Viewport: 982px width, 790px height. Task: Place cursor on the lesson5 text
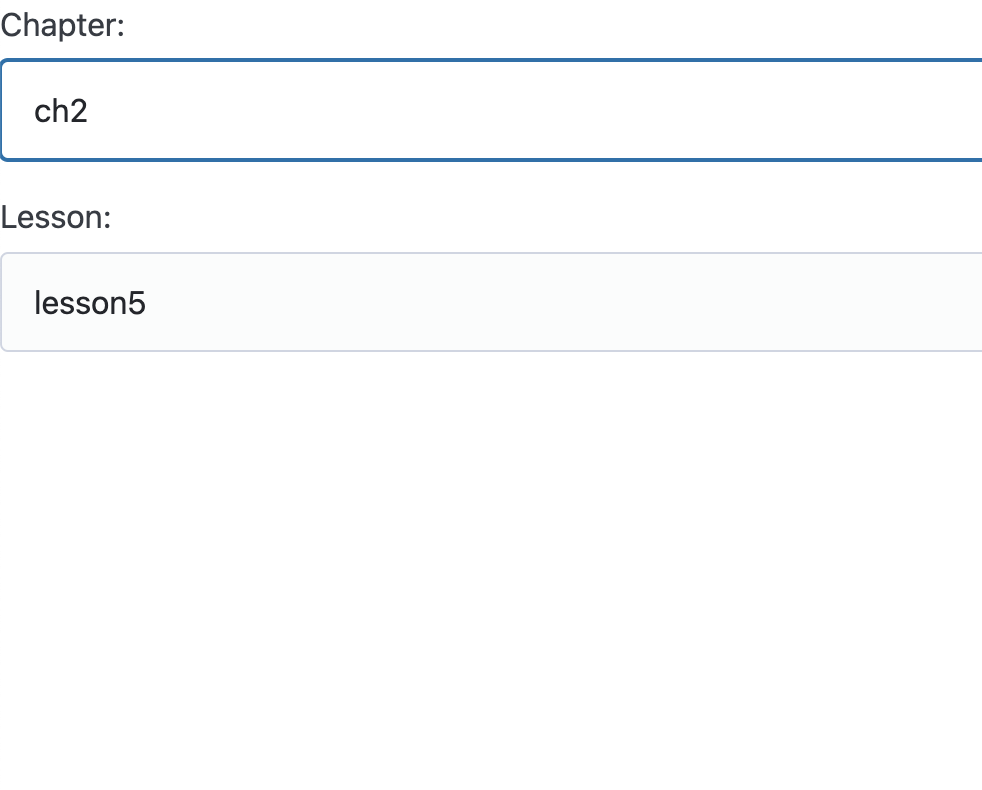[x=90, y=303]
